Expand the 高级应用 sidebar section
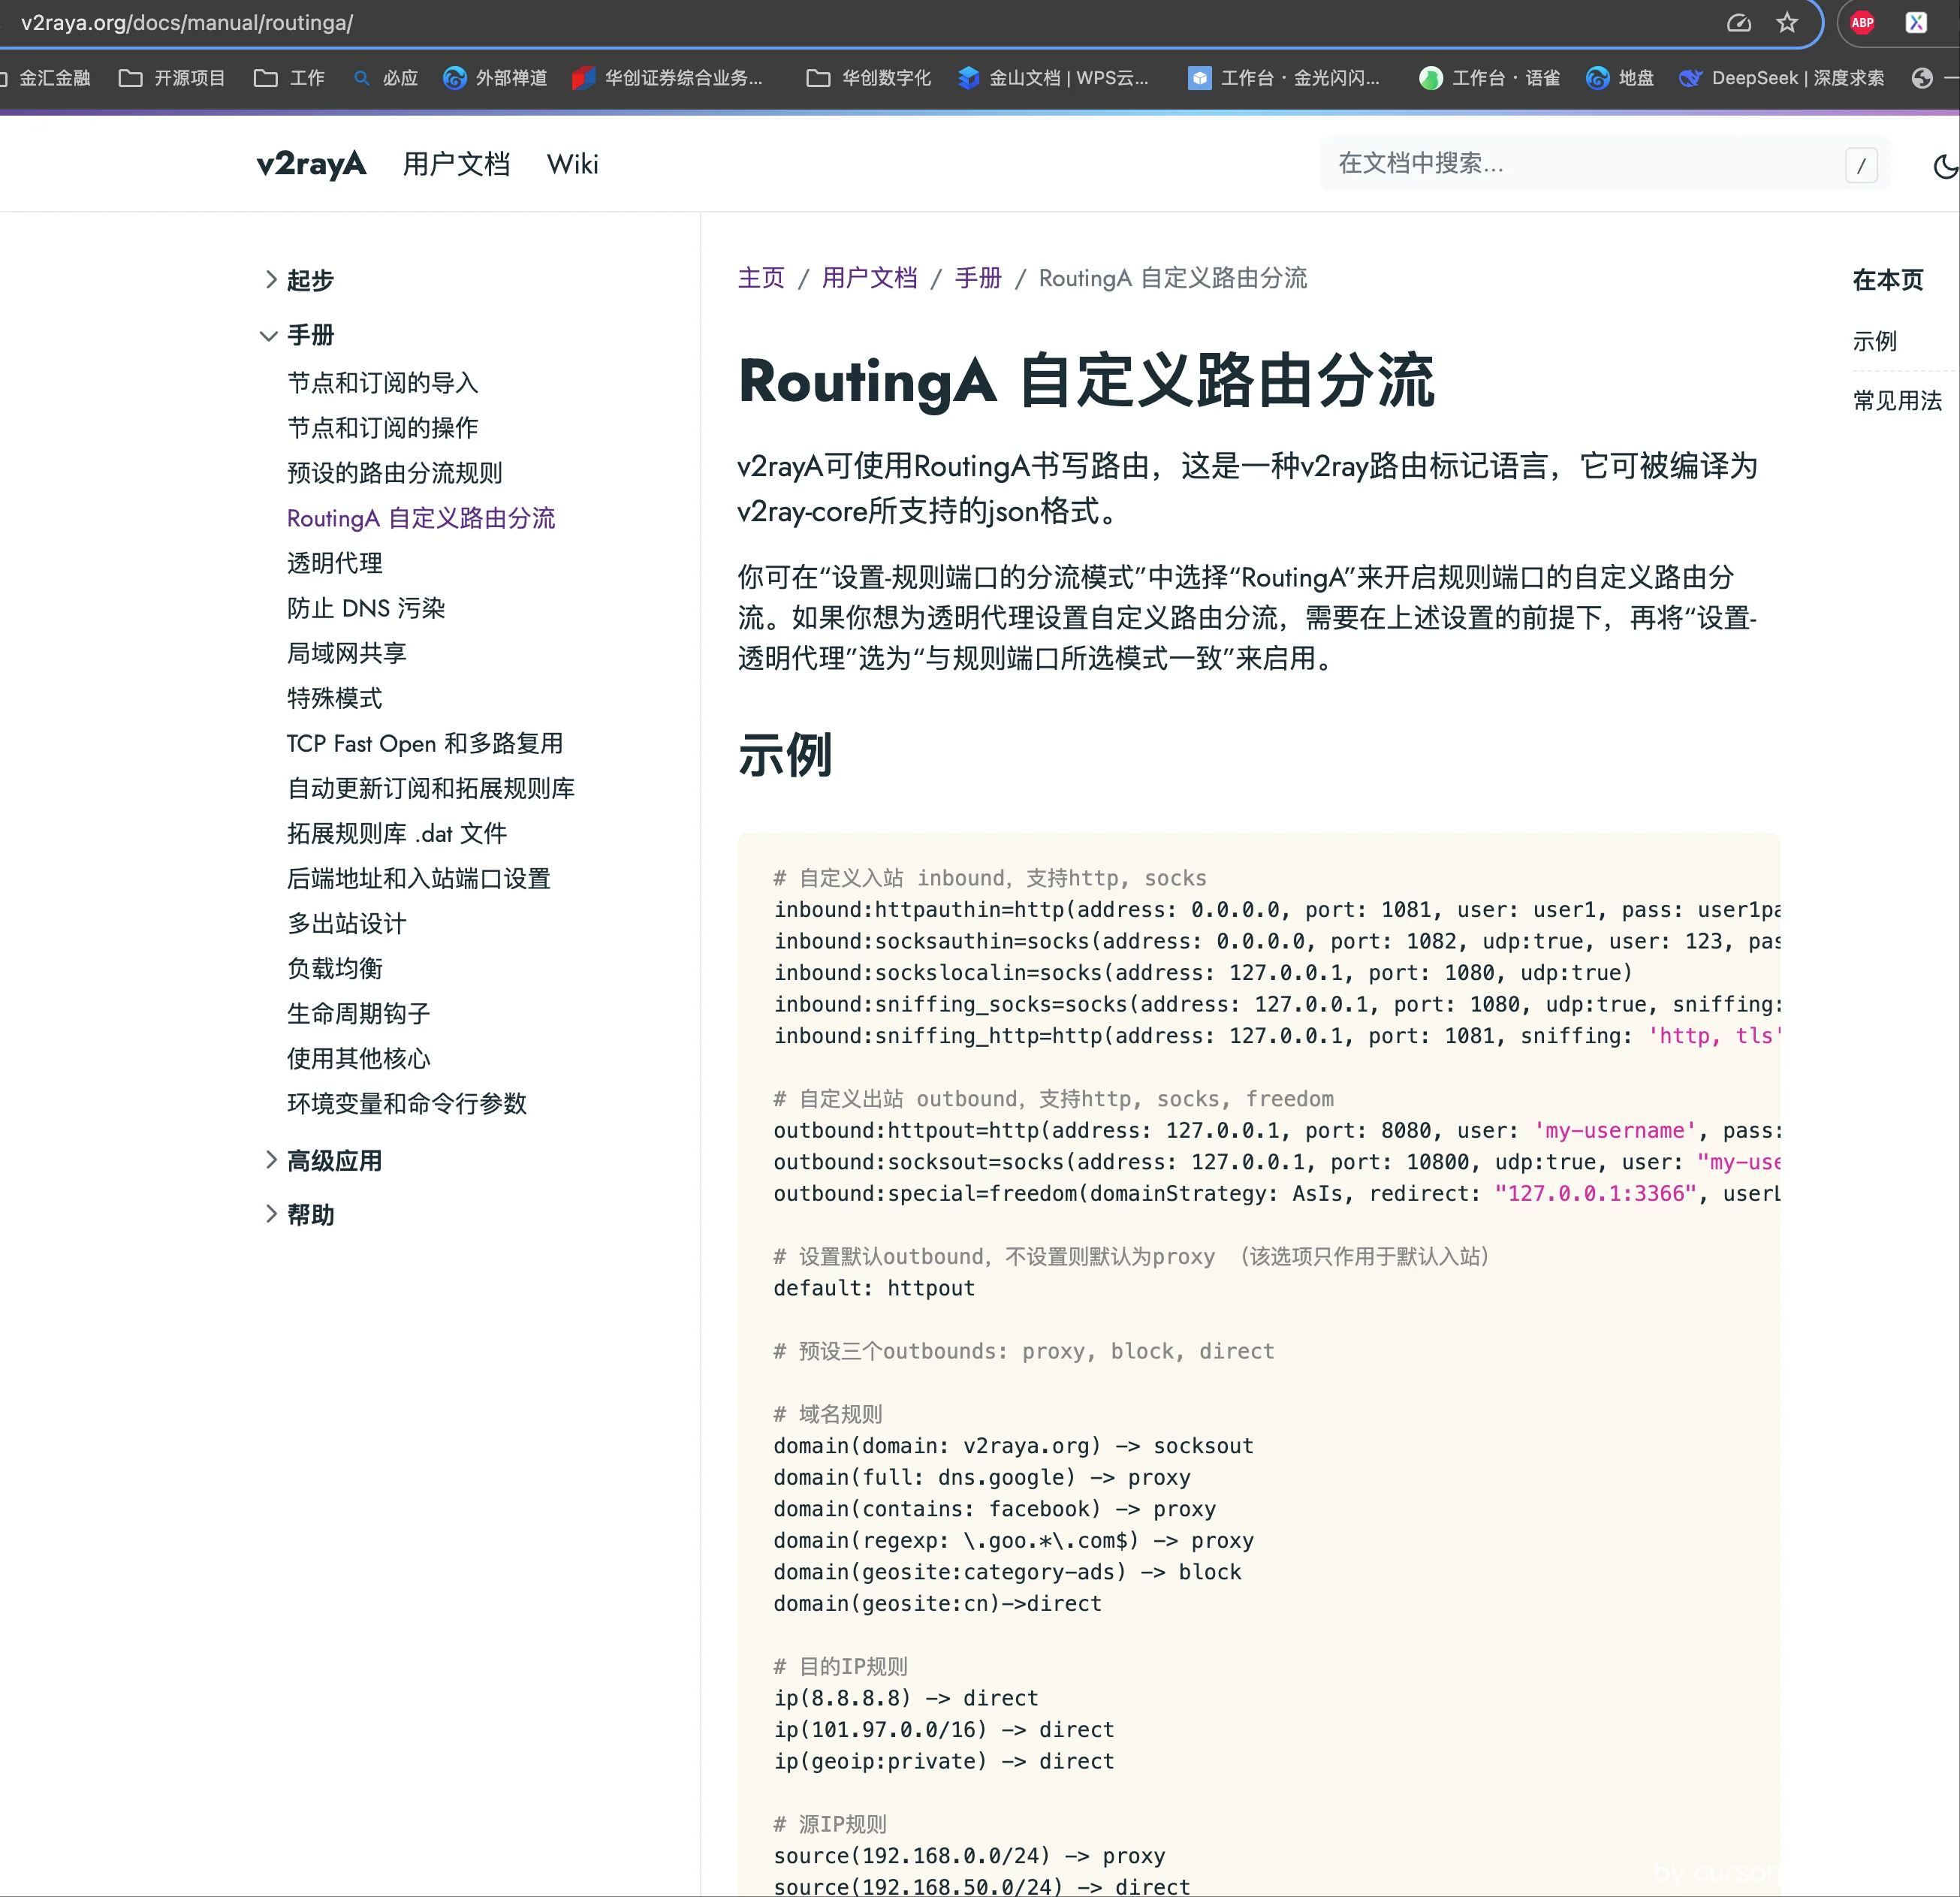 323,1161
